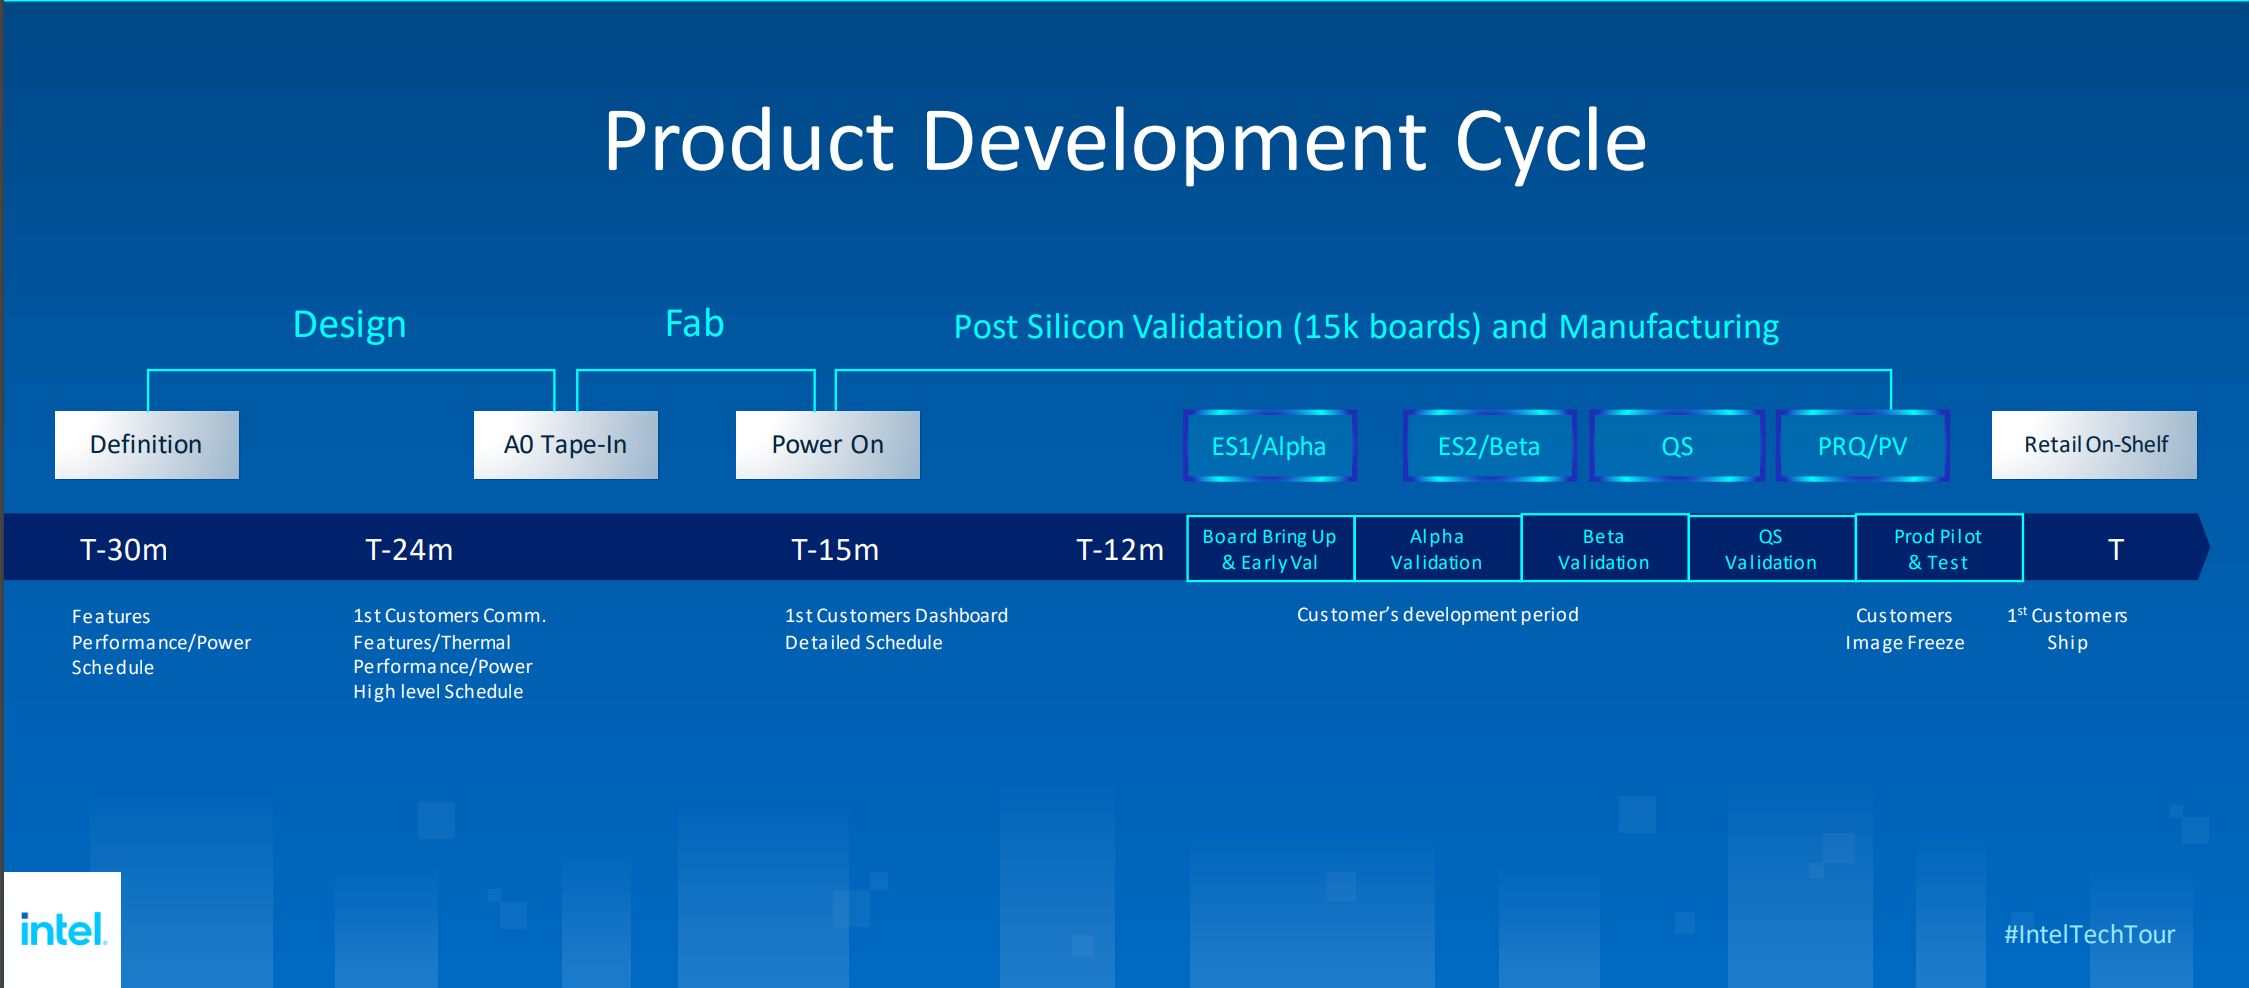The width and height of the screenshot is (2249, 988).
Task: Select the QS Validation segment on the timeline bar
Action: click(x=1770, y=547)
